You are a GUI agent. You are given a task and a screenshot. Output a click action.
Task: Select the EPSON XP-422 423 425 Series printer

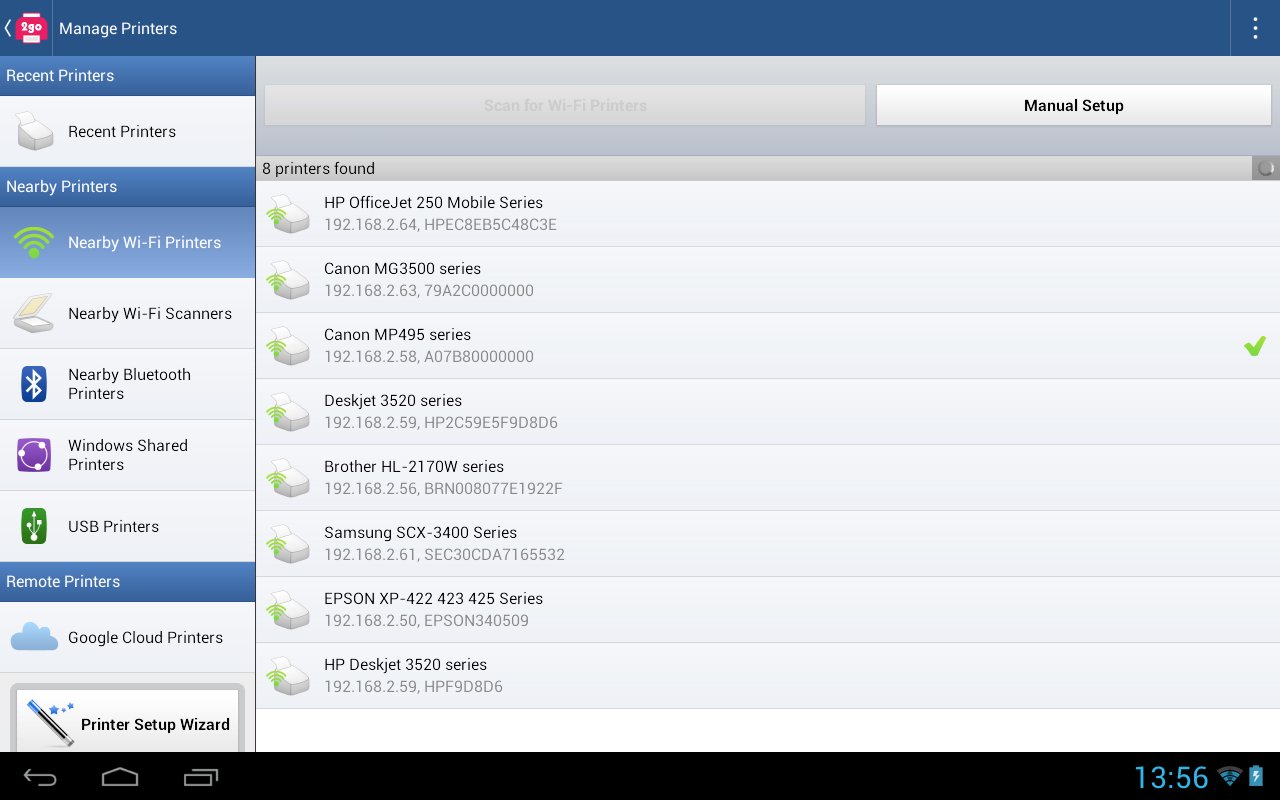(768, 610)
